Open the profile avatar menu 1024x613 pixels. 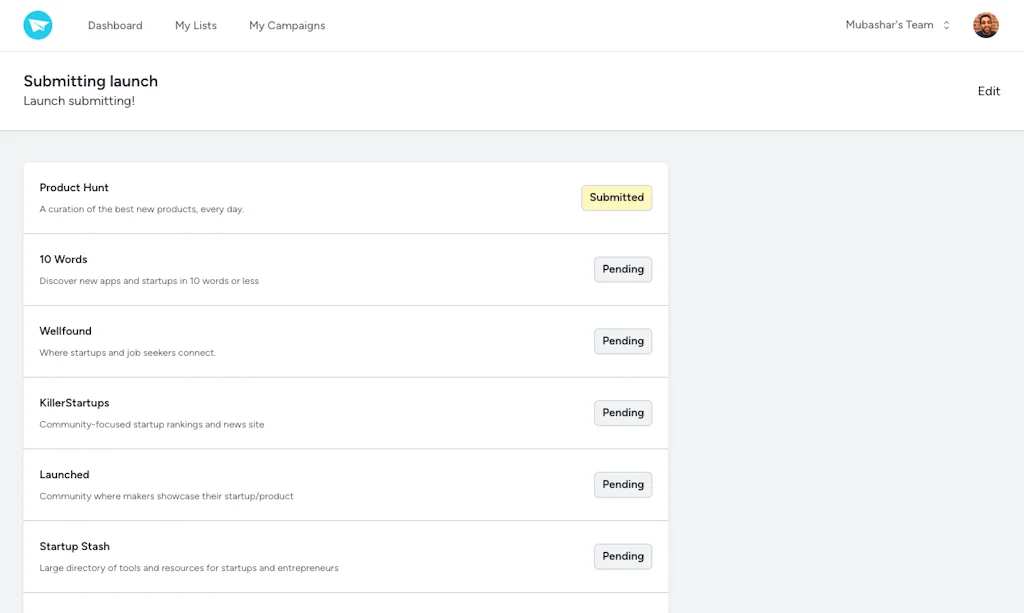986,24
